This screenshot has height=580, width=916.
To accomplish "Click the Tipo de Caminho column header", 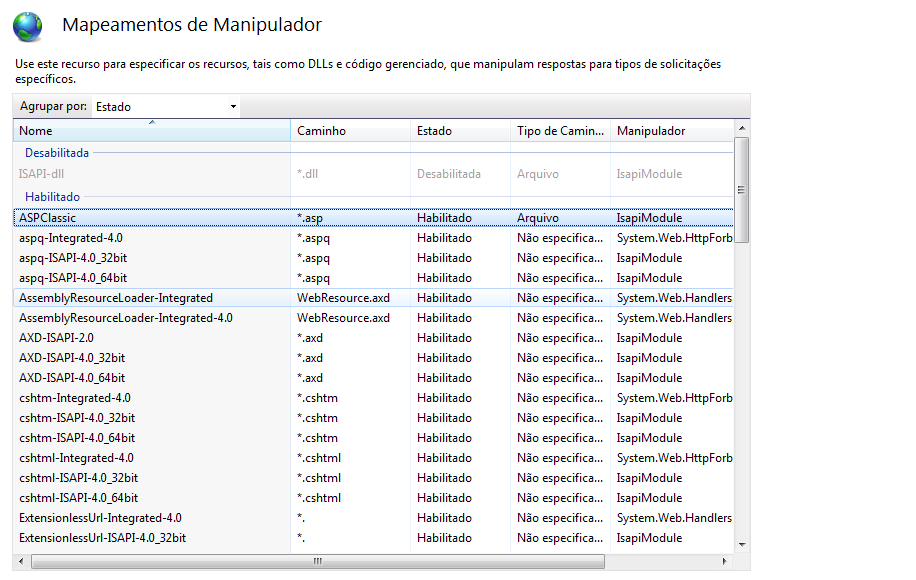I will click(x=560, y=131).
